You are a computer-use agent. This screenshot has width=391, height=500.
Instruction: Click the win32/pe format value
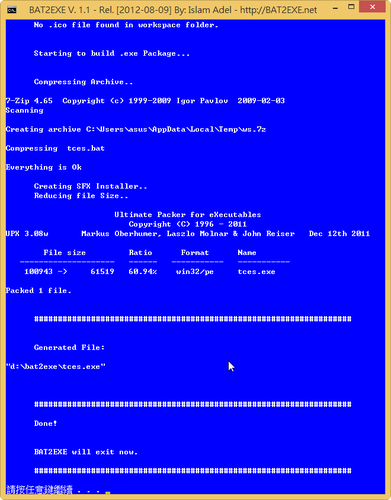(195, 272)
